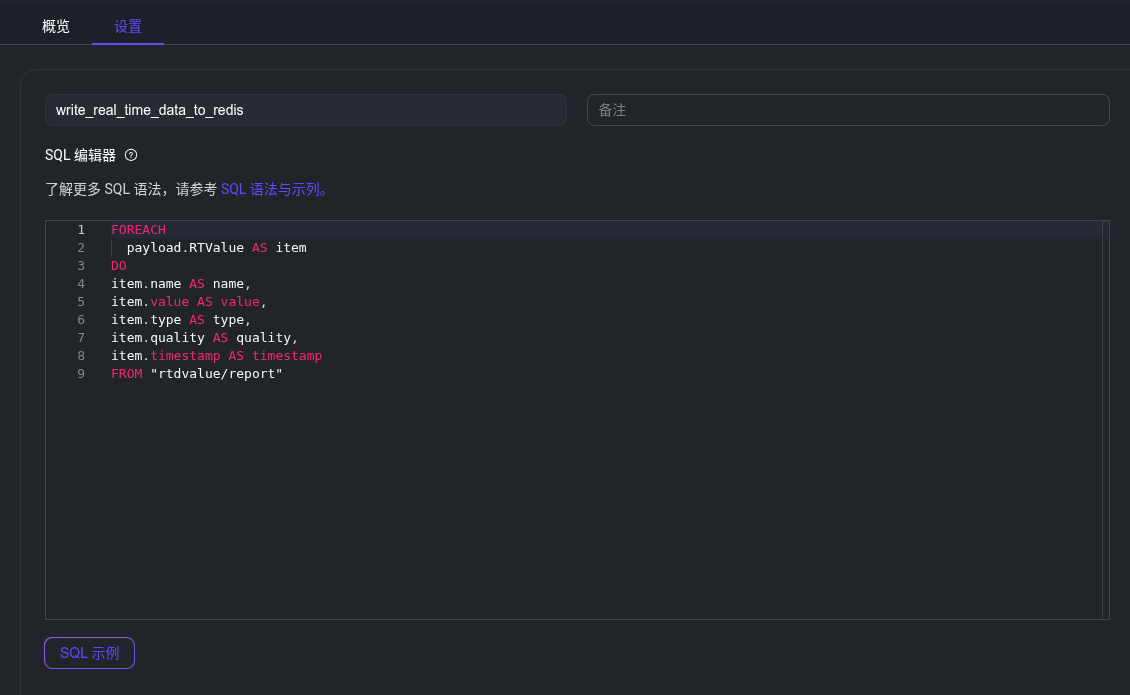Click the rule name field write_real_time_data_to_redis
The image size is (1130, 695).
(306, 110)
